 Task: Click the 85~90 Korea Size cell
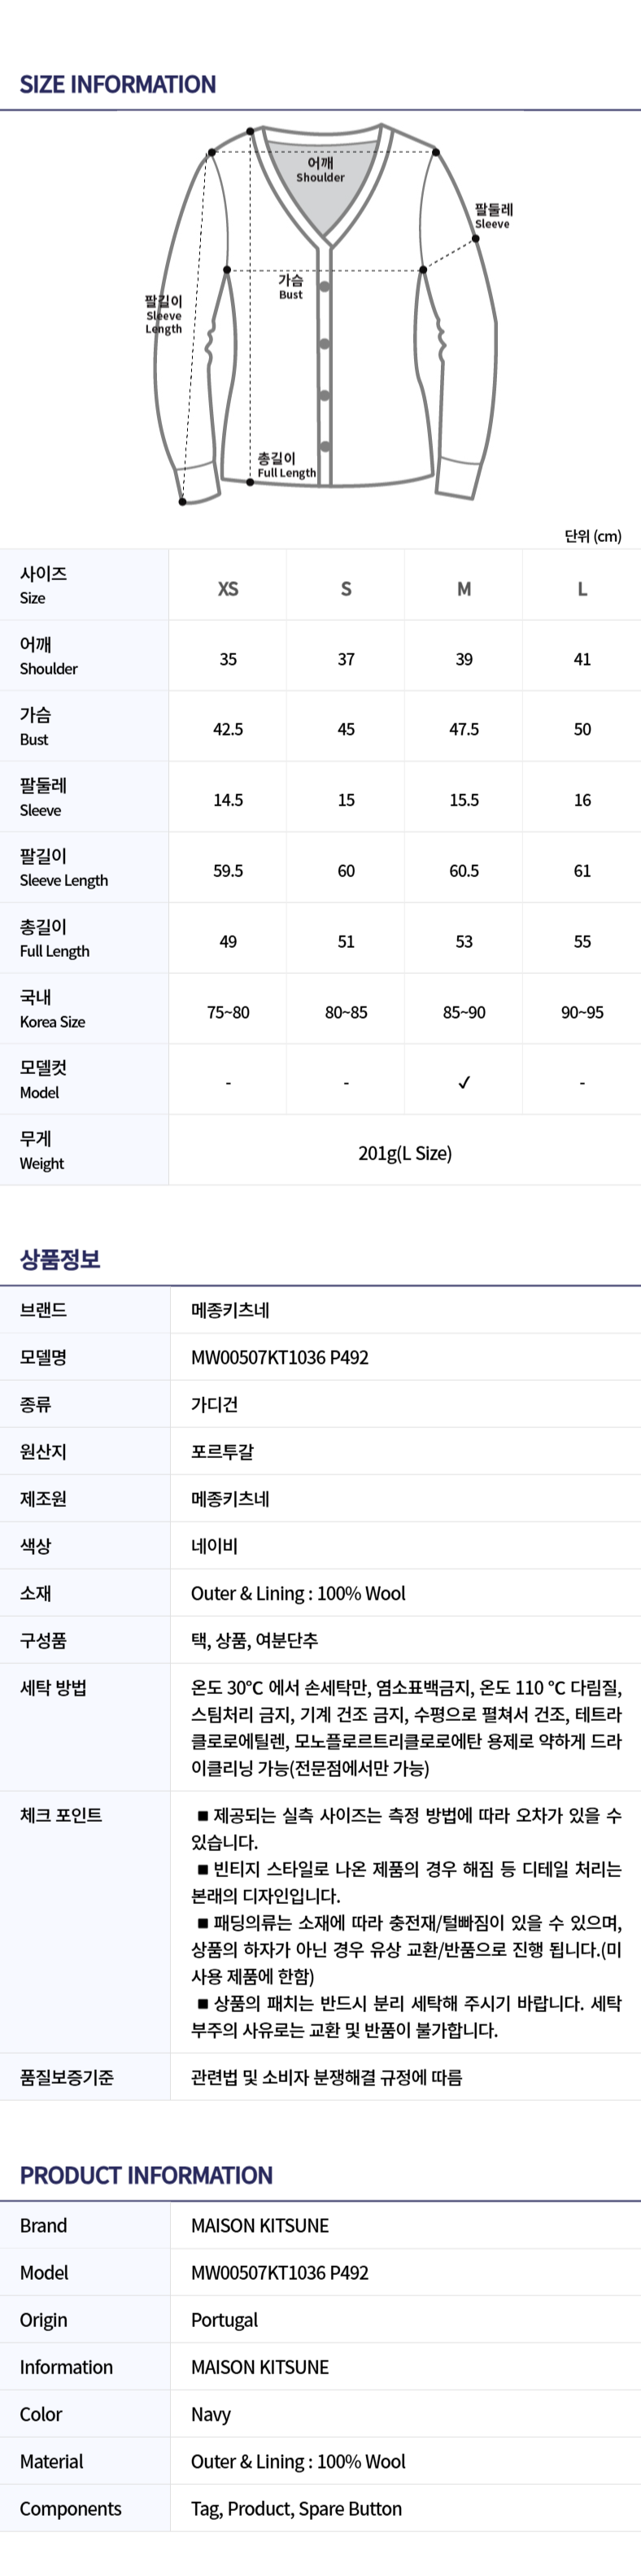[x=464, y=1012]
